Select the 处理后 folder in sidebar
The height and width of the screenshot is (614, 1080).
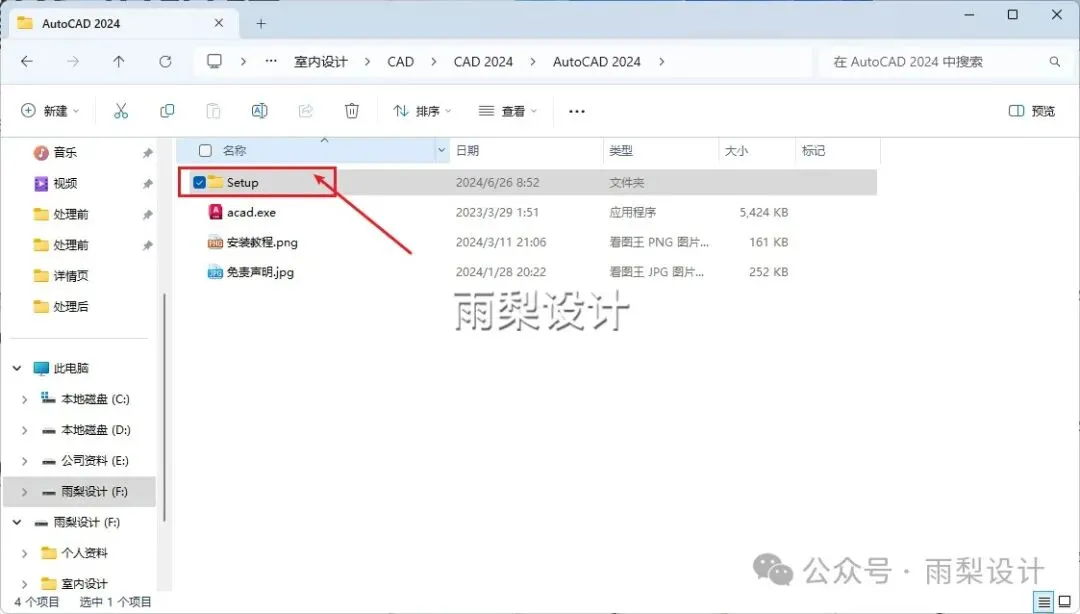[71, 307]
